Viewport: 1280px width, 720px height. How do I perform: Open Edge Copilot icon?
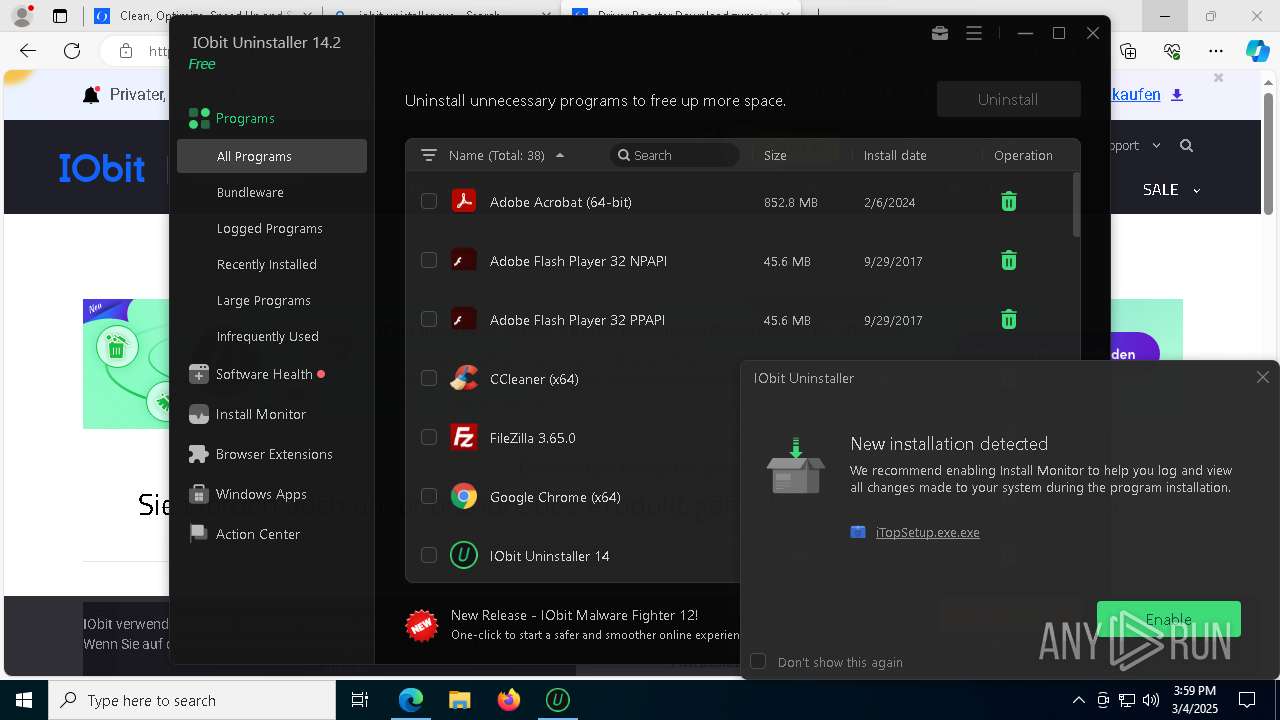coord(1257,51)
